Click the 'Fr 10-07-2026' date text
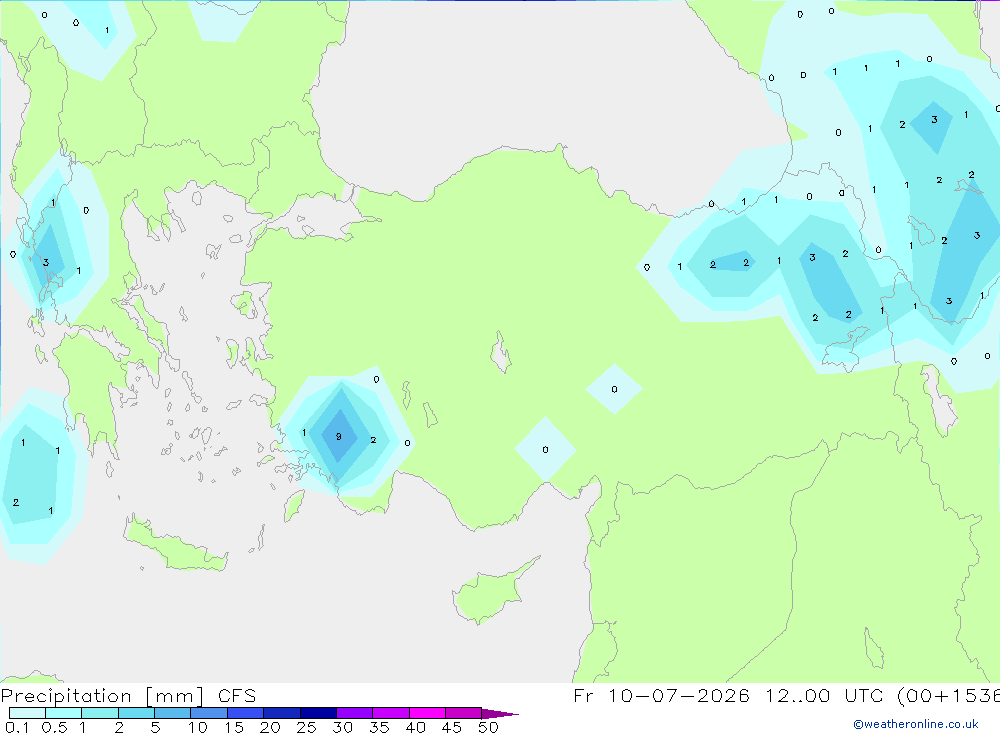This screenshot has height=733, width=1000. click(661, 696)
